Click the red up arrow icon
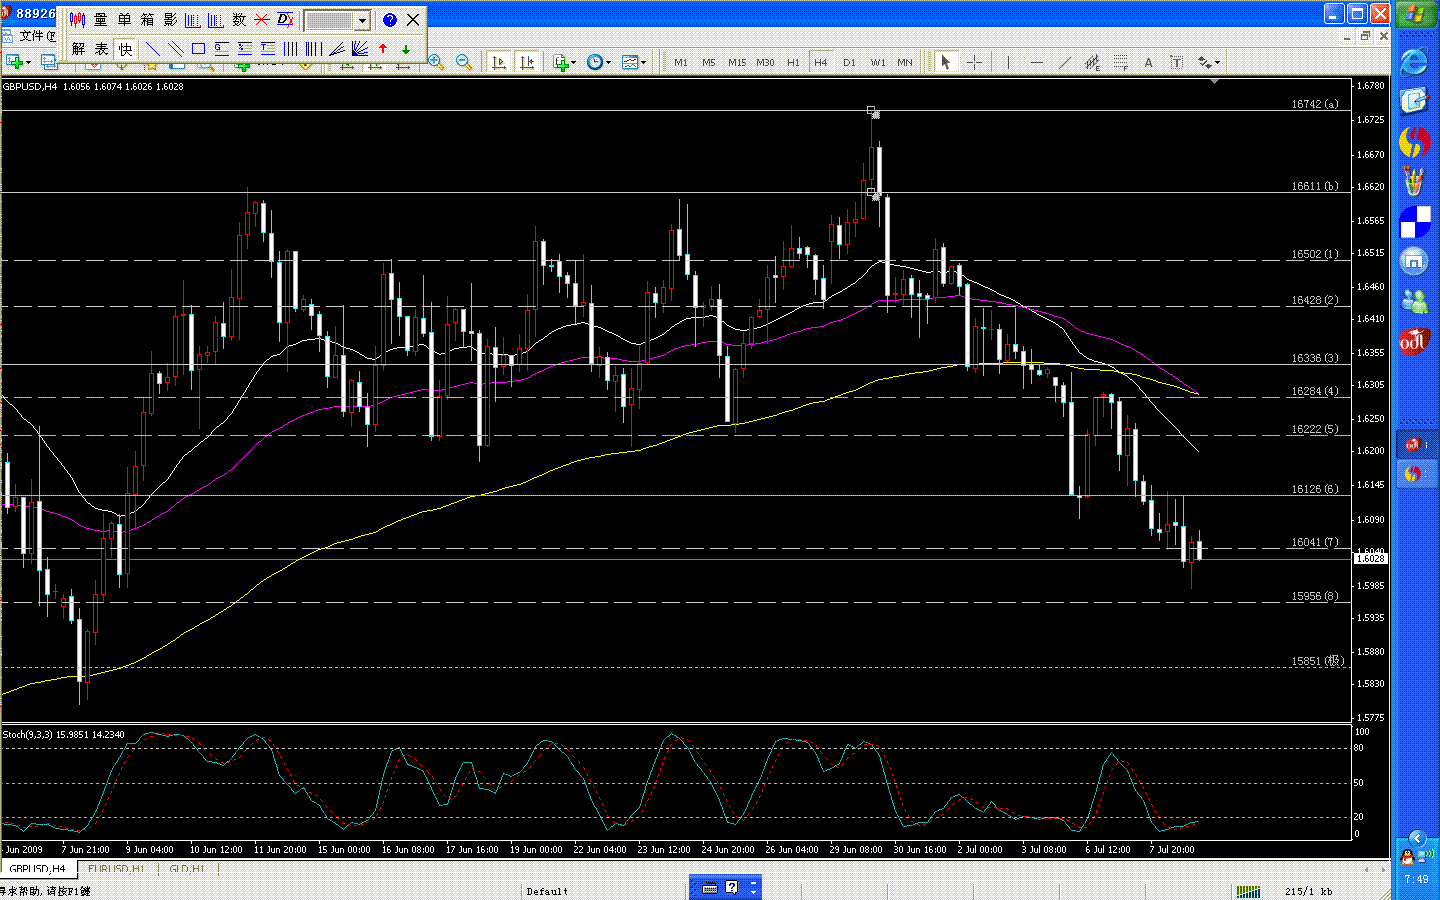Image resolution: width=1440 pixels, height=900 pixels. (383, 49)
